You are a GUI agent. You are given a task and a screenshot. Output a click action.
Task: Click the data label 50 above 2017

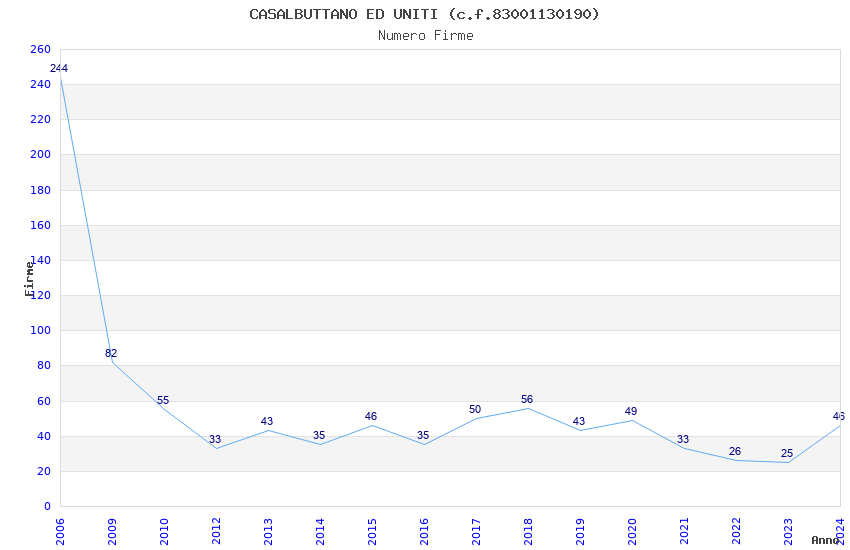pos(475,410)
